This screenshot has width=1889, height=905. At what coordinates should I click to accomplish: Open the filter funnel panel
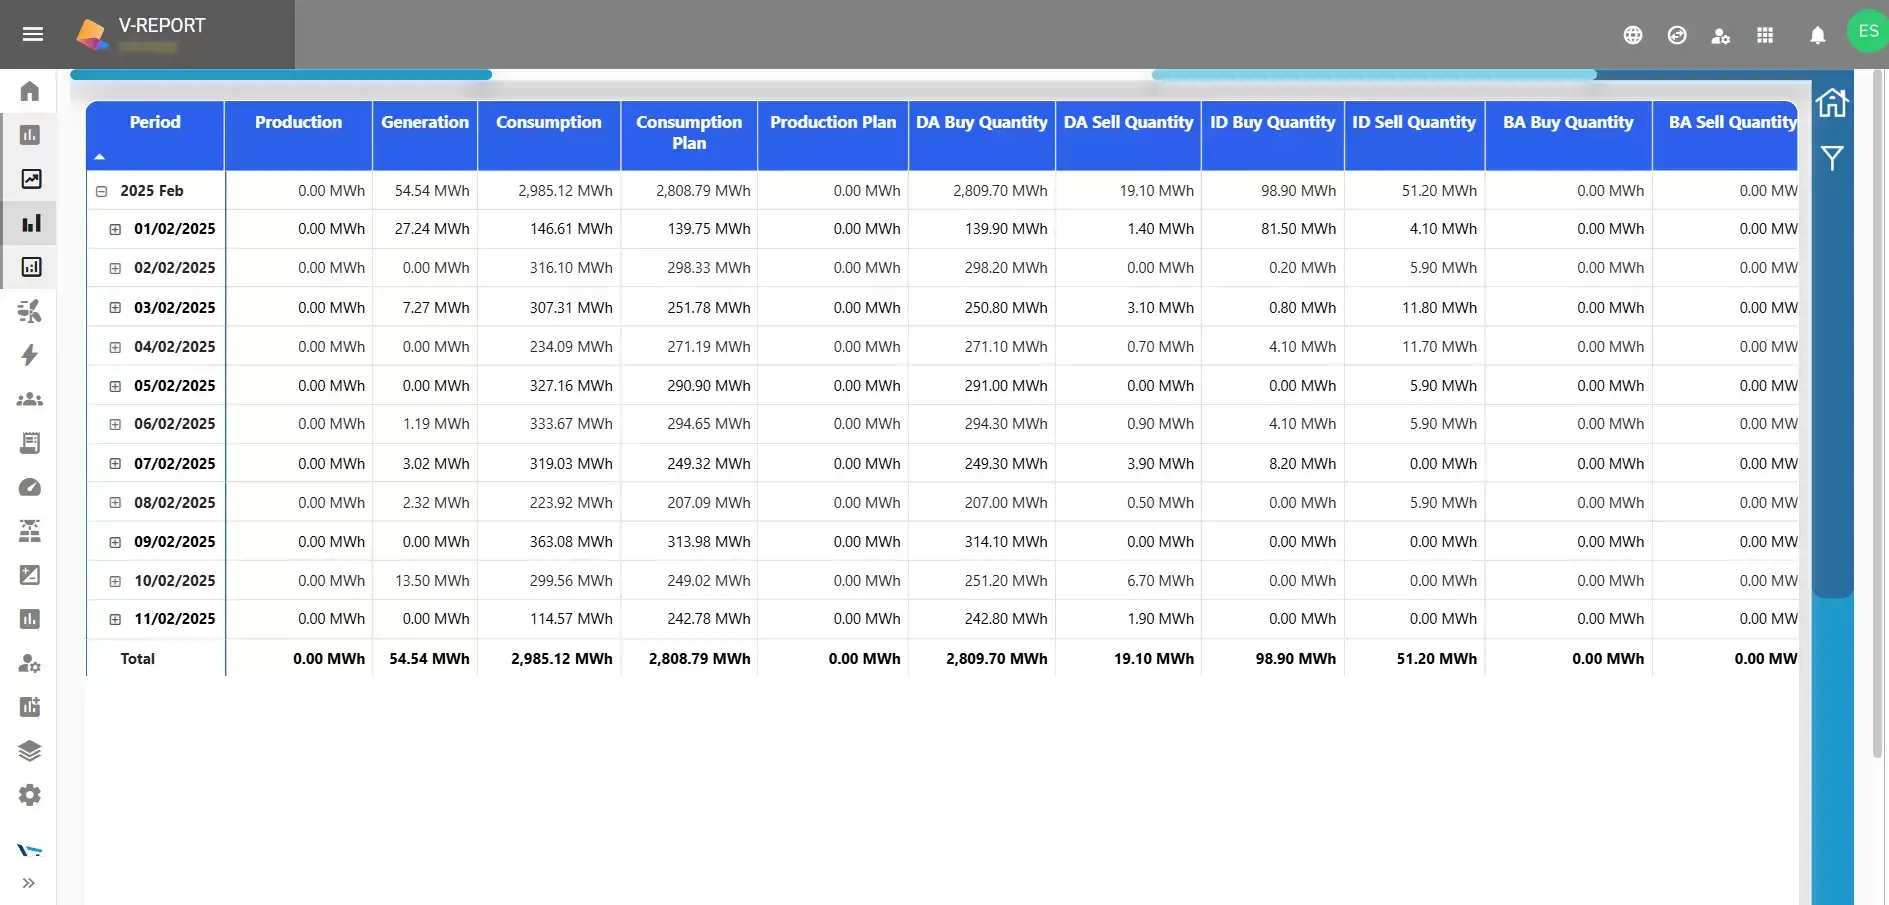pyautogui.click(x=1832, y=158)
